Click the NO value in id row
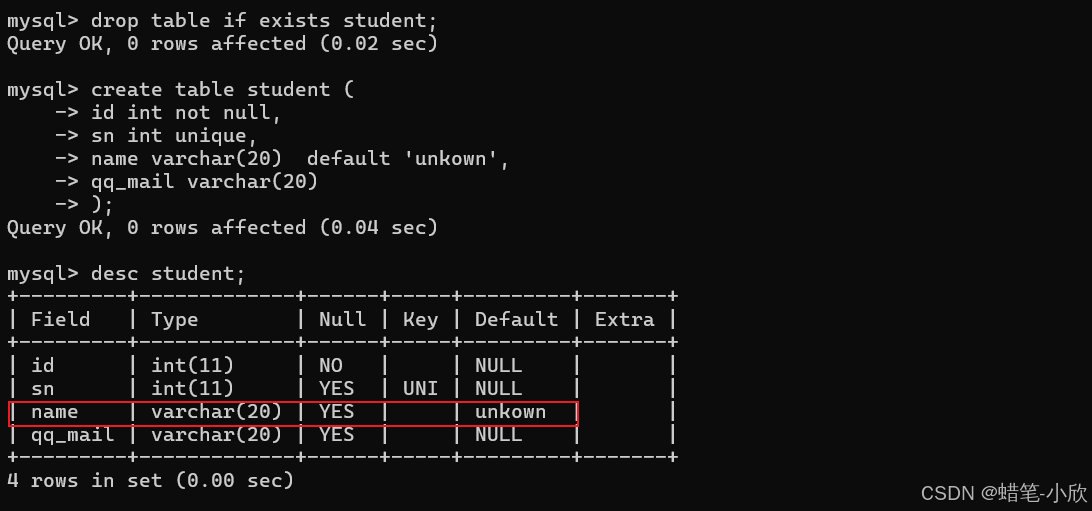Image resolution: width=1092 pixels, height=511 pixels. [x=331, y=365]
